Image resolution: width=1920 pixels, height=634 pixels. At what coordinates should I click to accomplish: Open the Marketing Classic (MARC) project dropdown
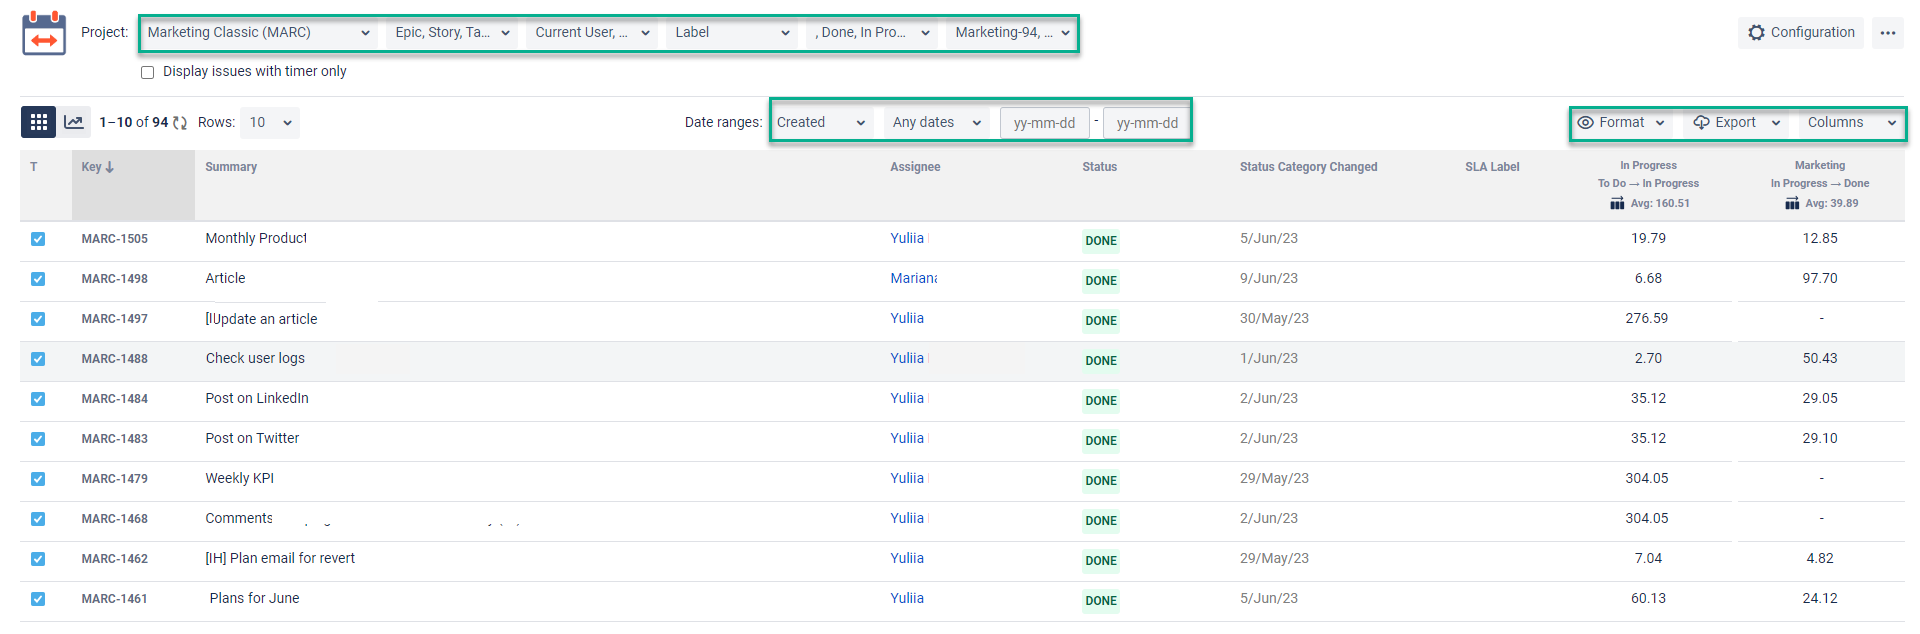[x=260, y=33]
